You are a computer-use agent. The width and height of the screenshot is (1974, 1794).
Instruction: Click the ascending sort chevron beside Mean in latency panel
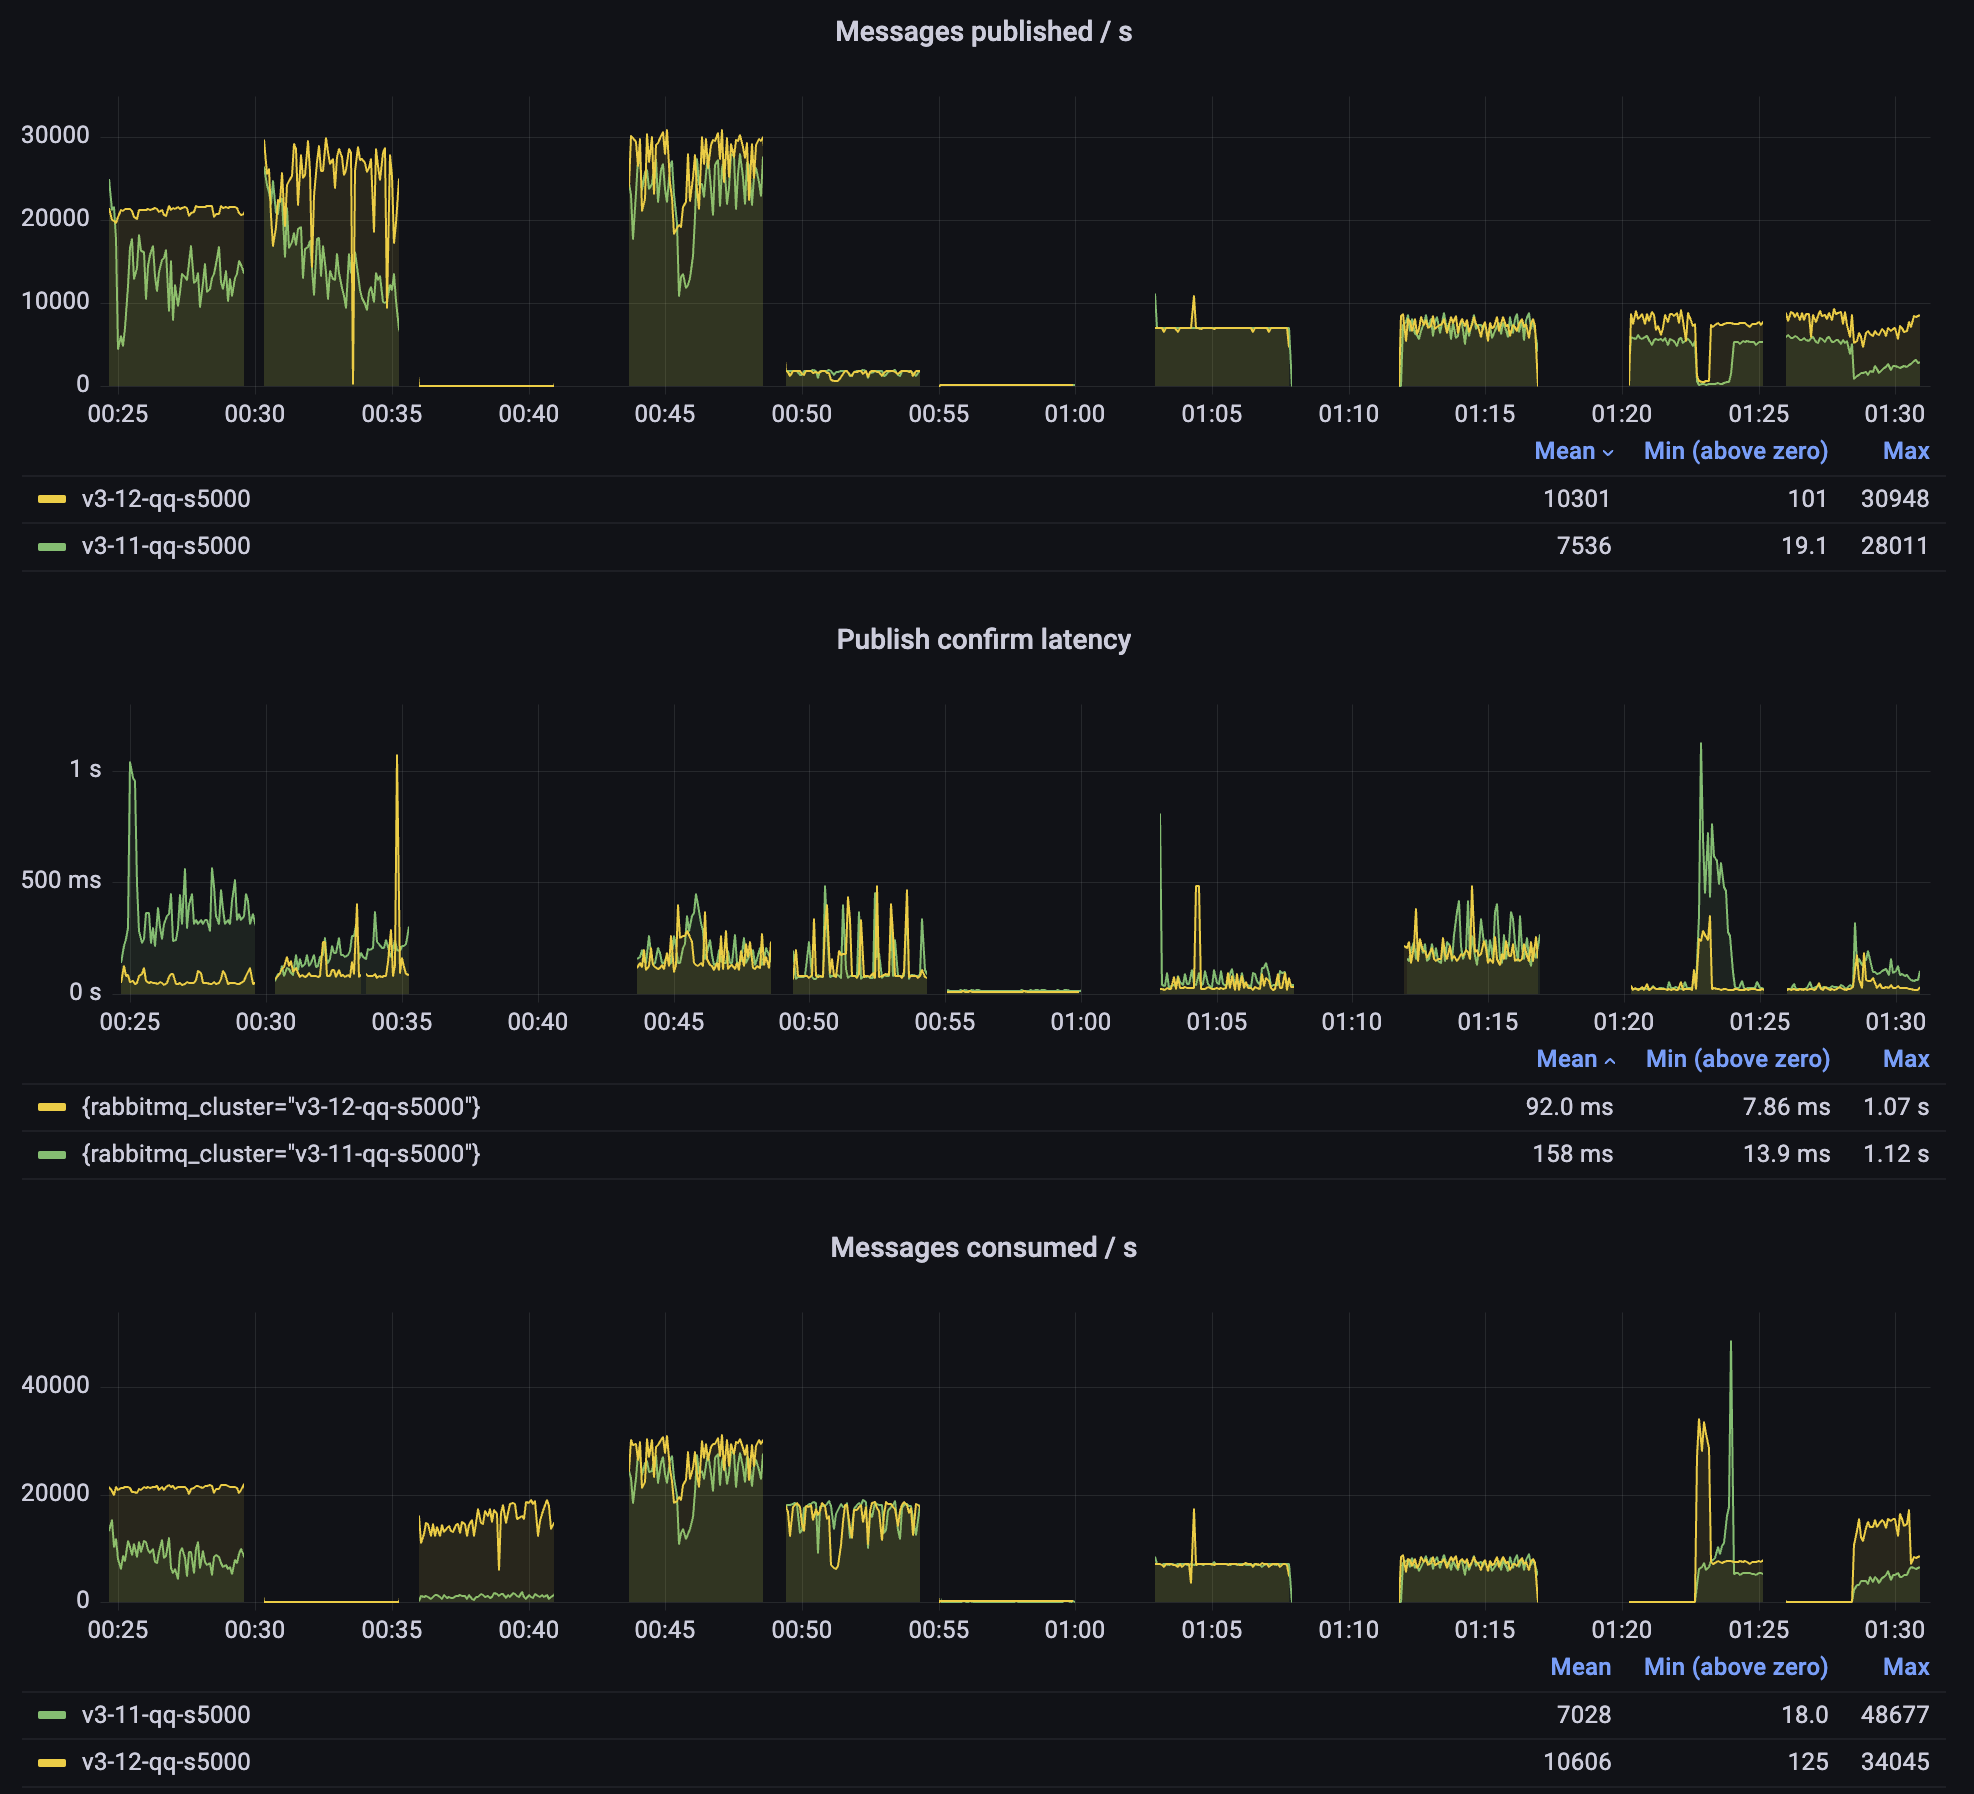pos(1609,1058)
